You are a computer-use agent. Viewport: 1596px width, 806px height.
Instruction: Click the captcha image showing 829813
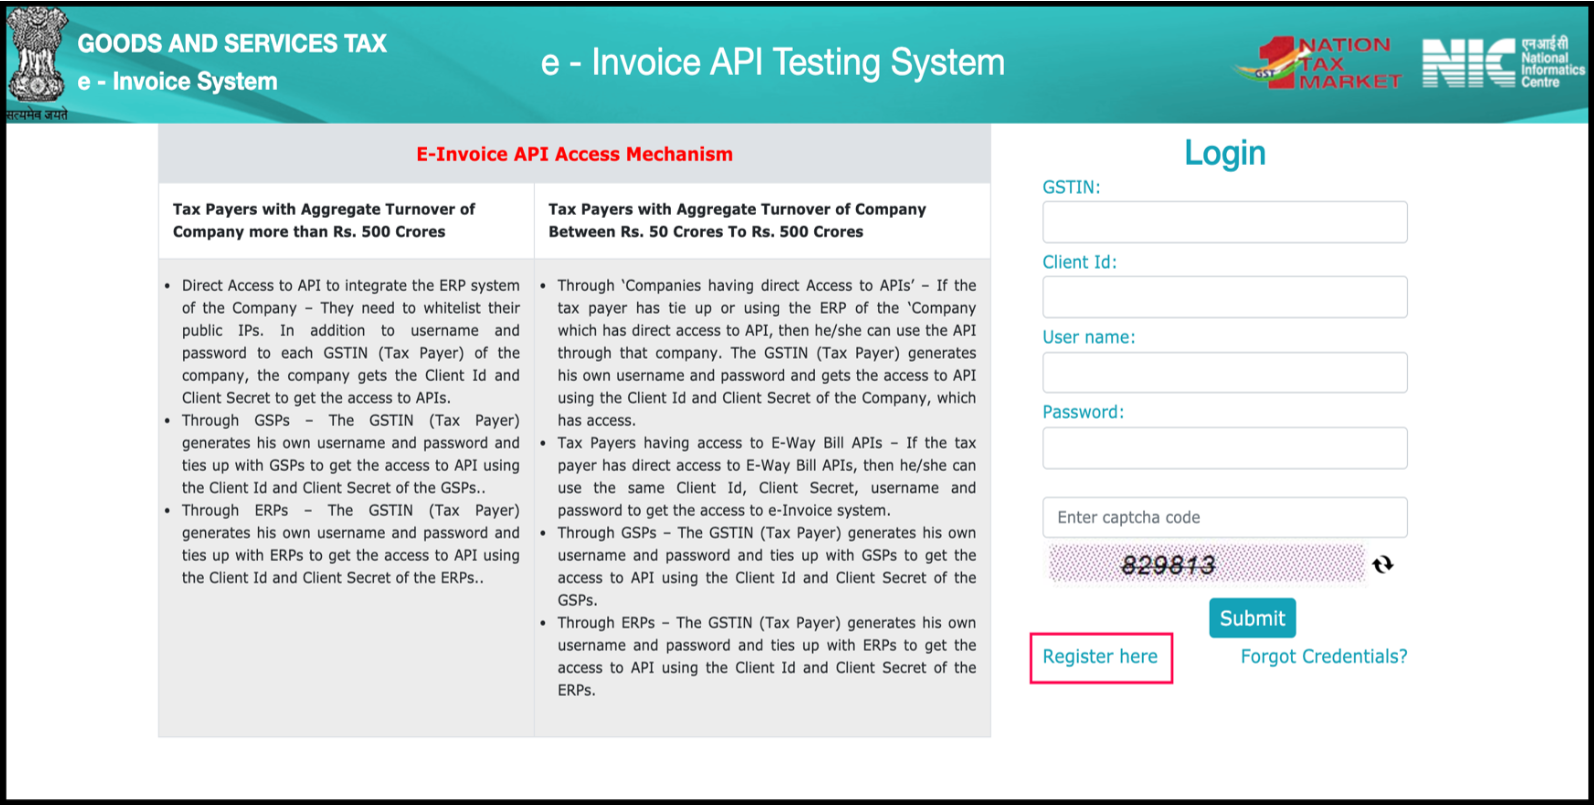[1206, 564]
